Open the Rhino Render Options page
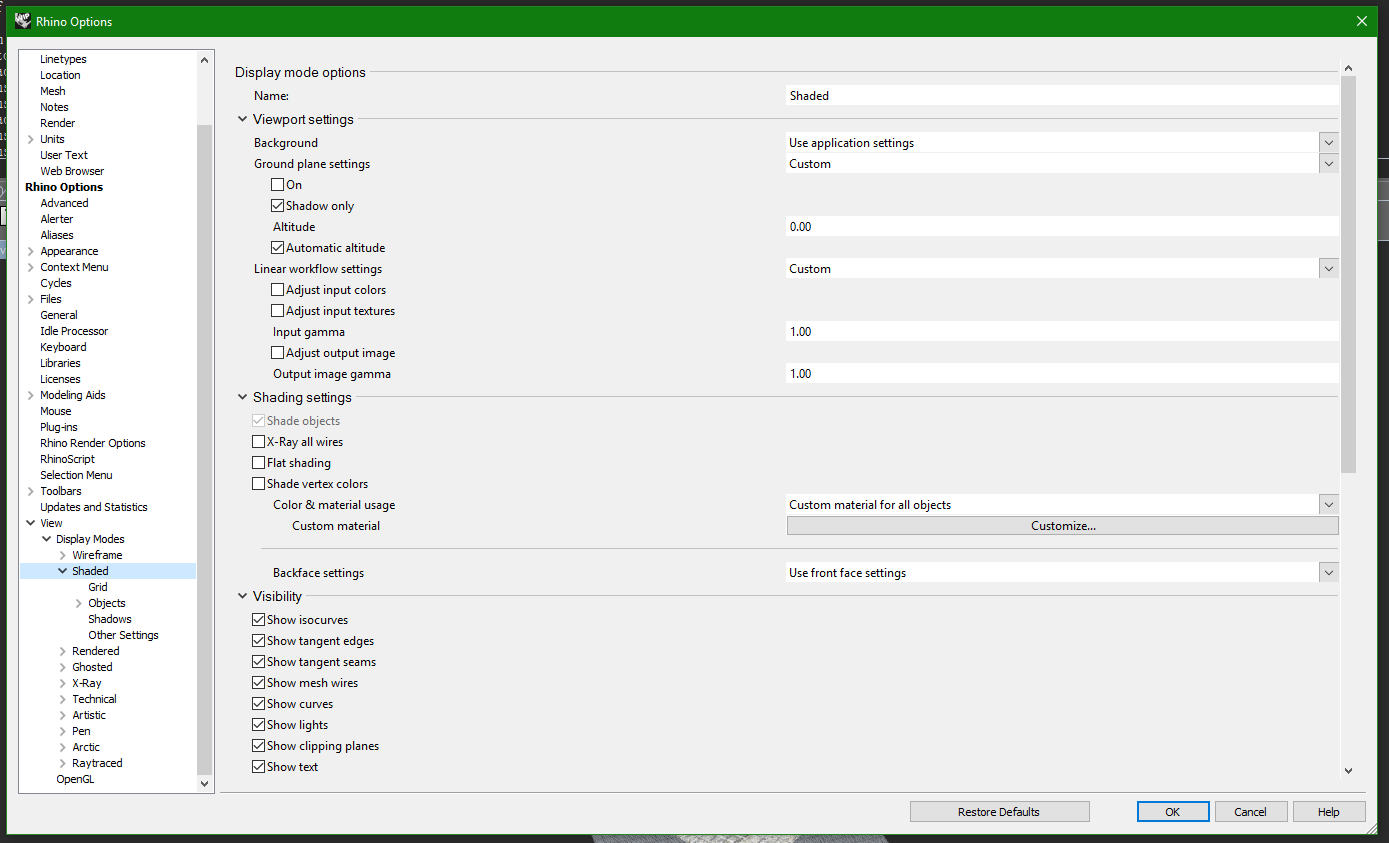Image resolution: width=1389 pixels, height=843 pixels. (93, 443)
